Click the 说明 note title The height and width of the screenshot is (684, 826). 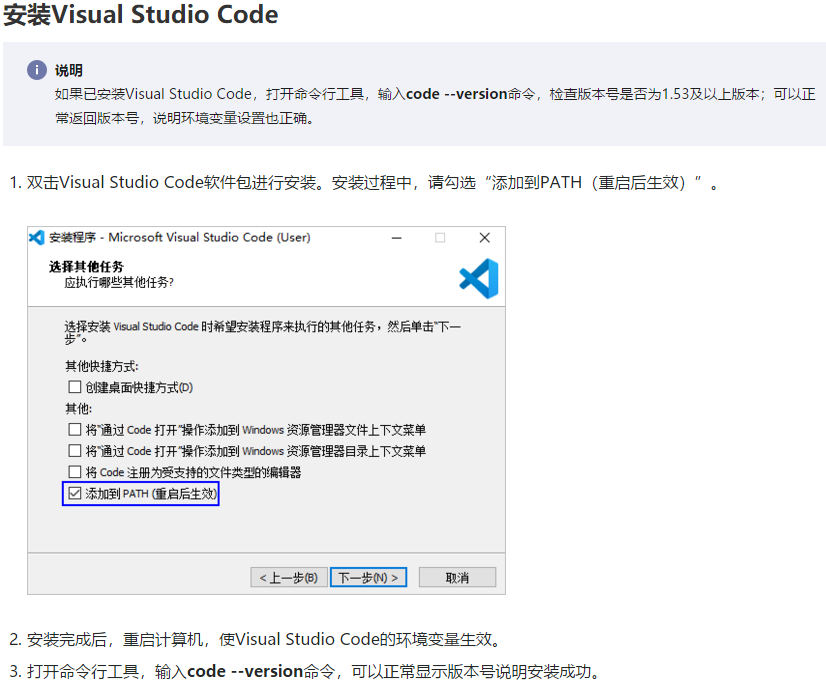68,70
